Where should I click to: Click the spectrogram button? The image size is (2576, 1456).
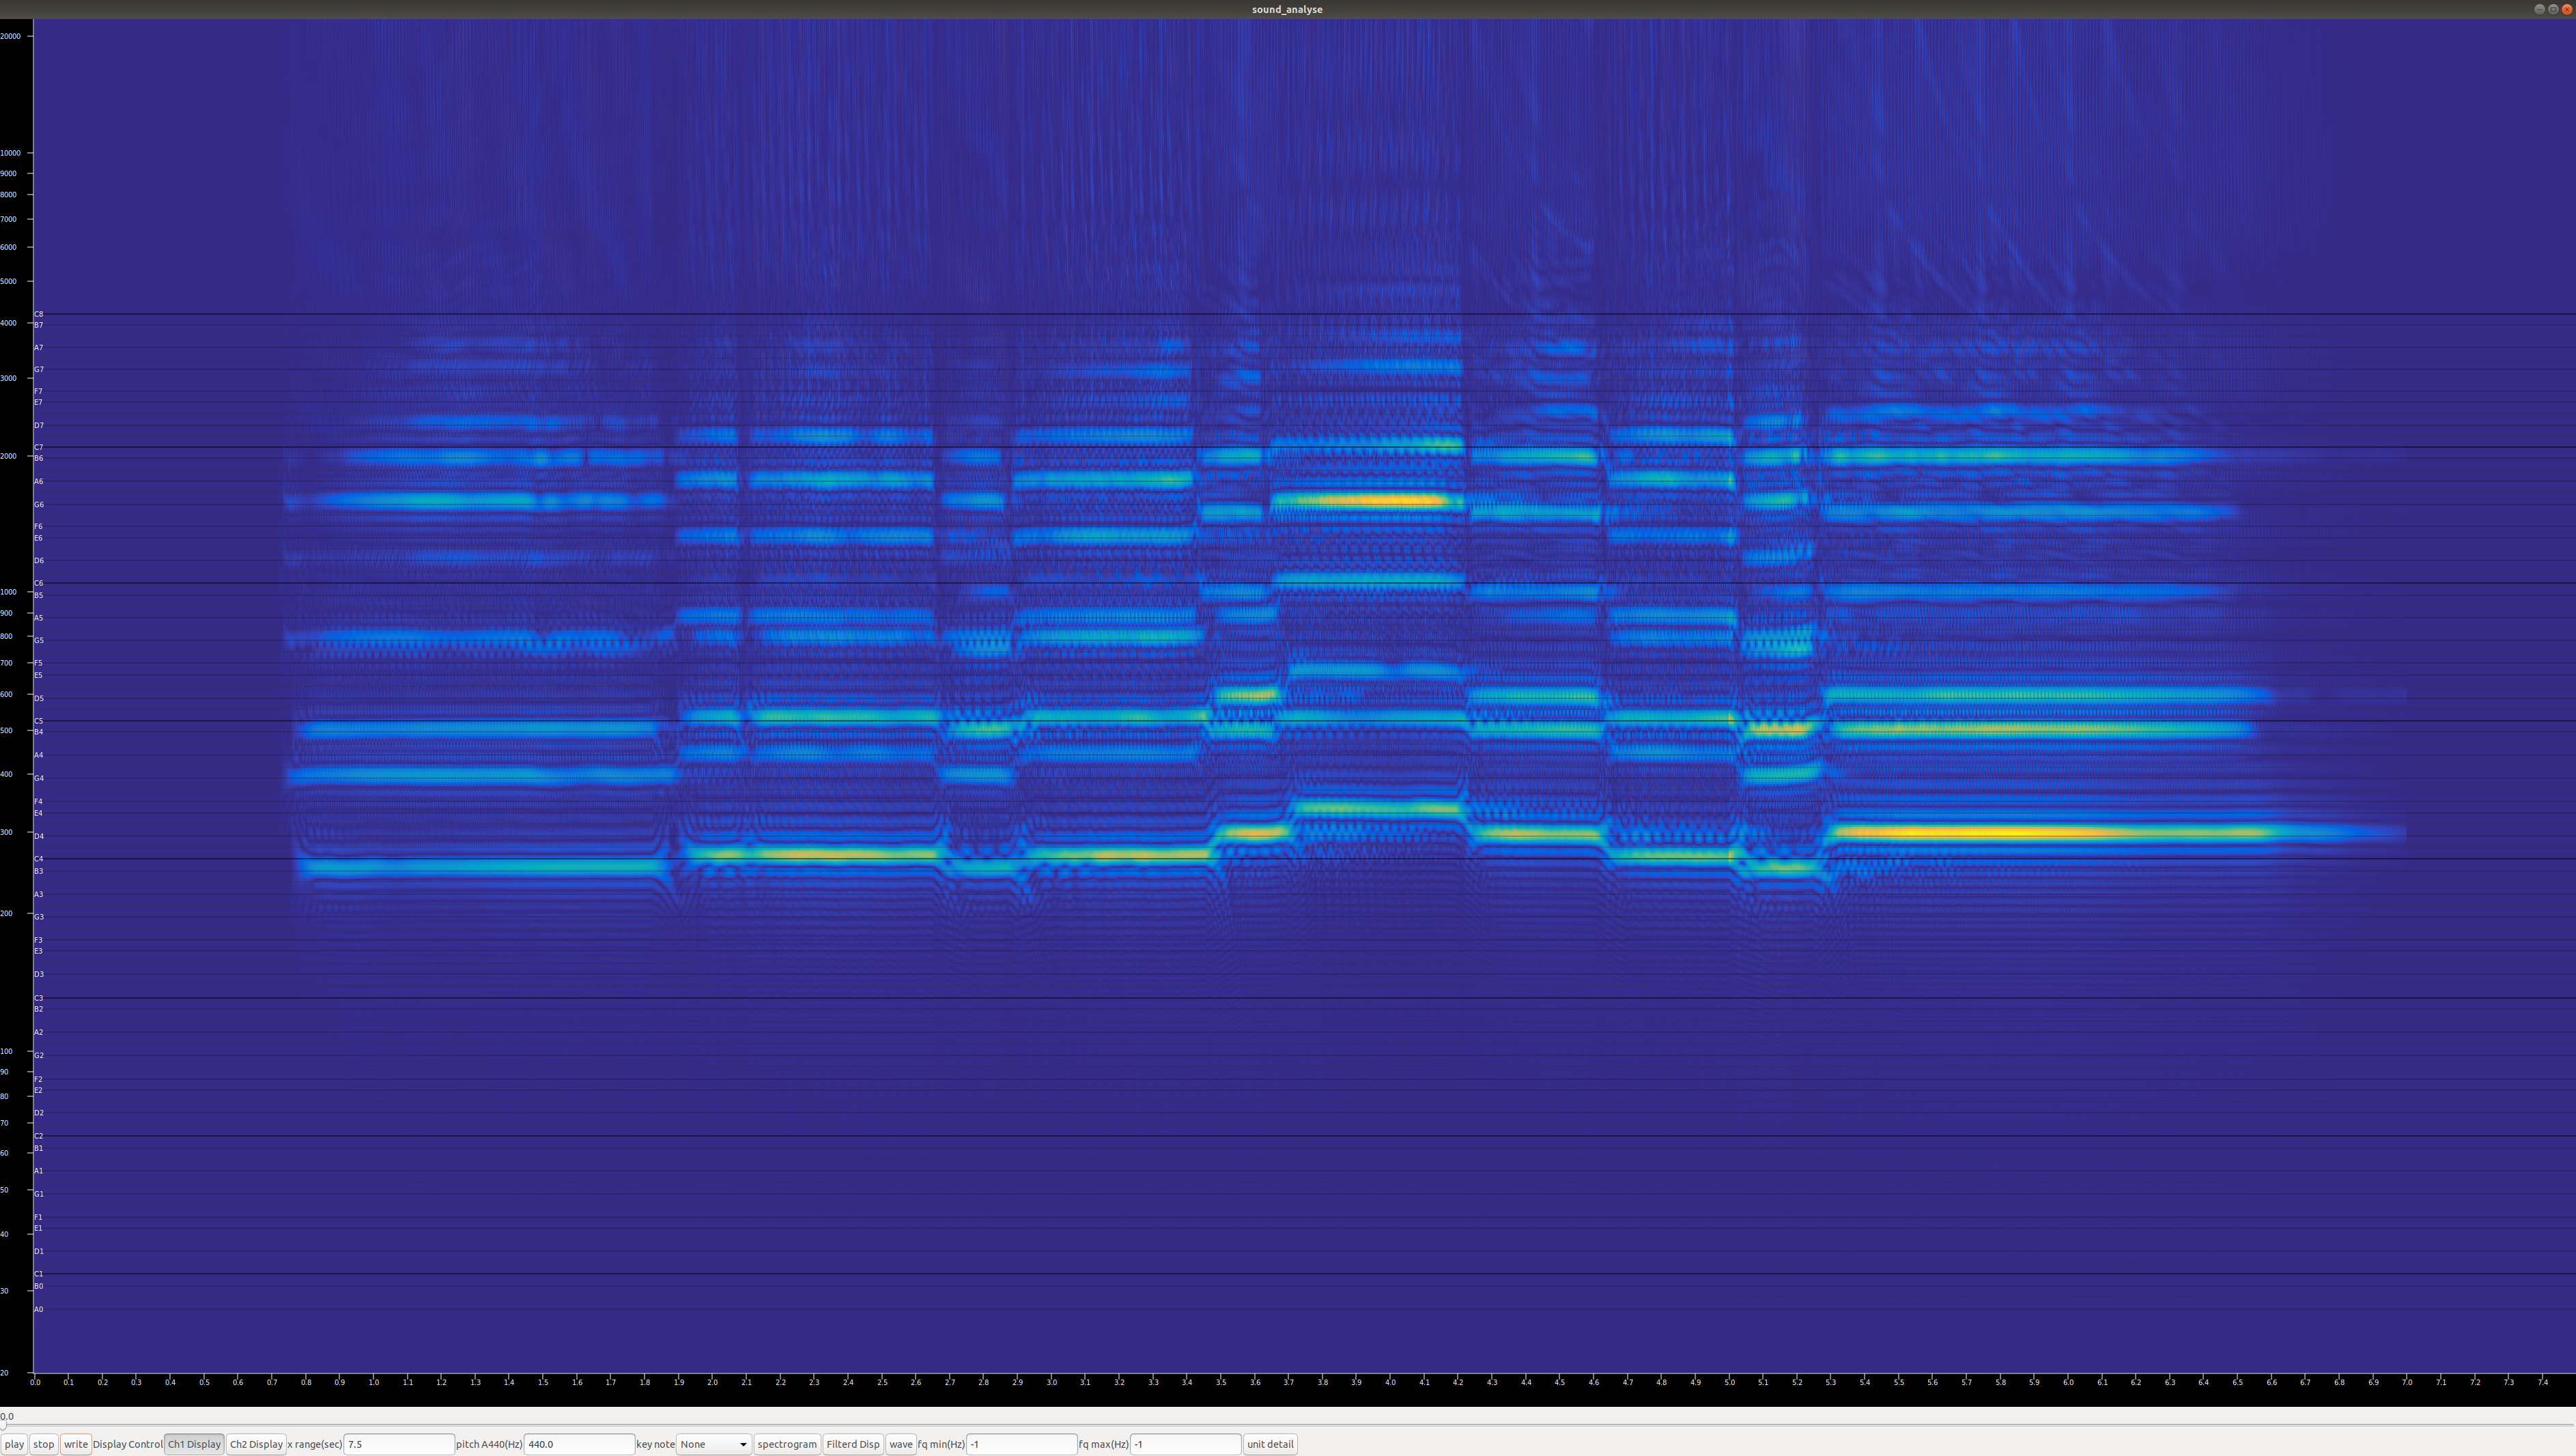[786, 1444]
